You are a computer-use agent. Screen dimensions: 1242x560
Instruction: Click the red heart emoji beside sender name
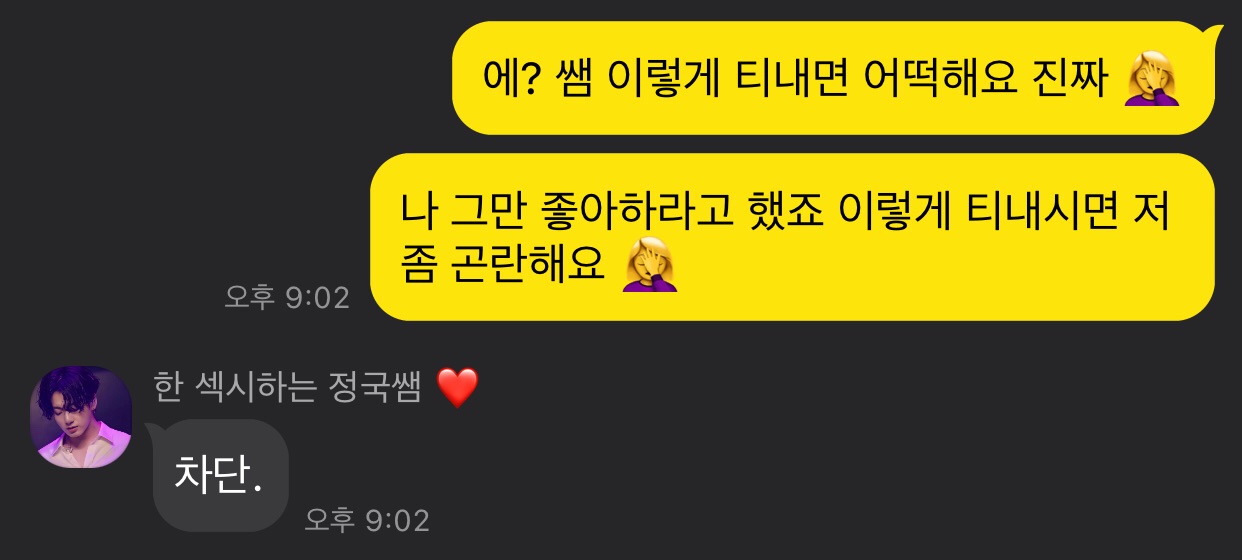[x=459, y=388]
